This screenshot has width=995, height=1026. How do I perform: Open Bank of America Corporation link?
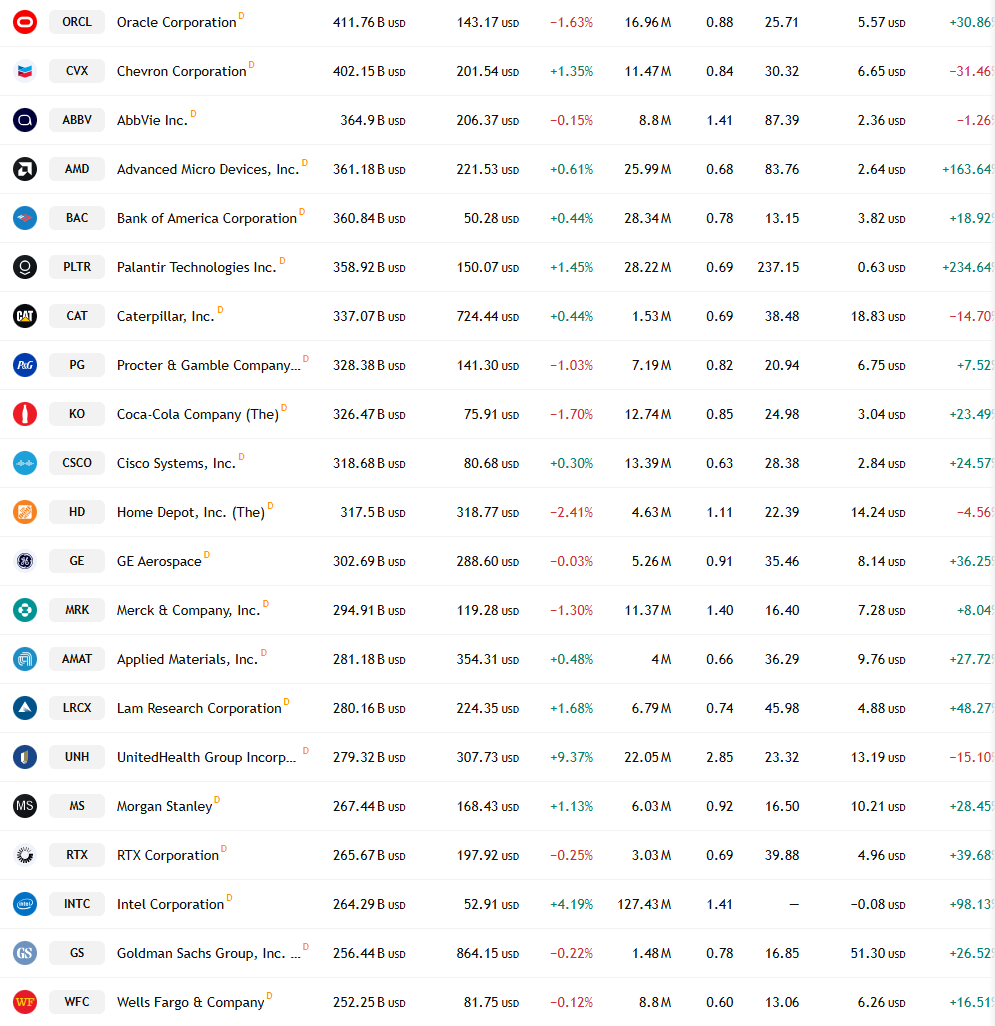[207, 219]
